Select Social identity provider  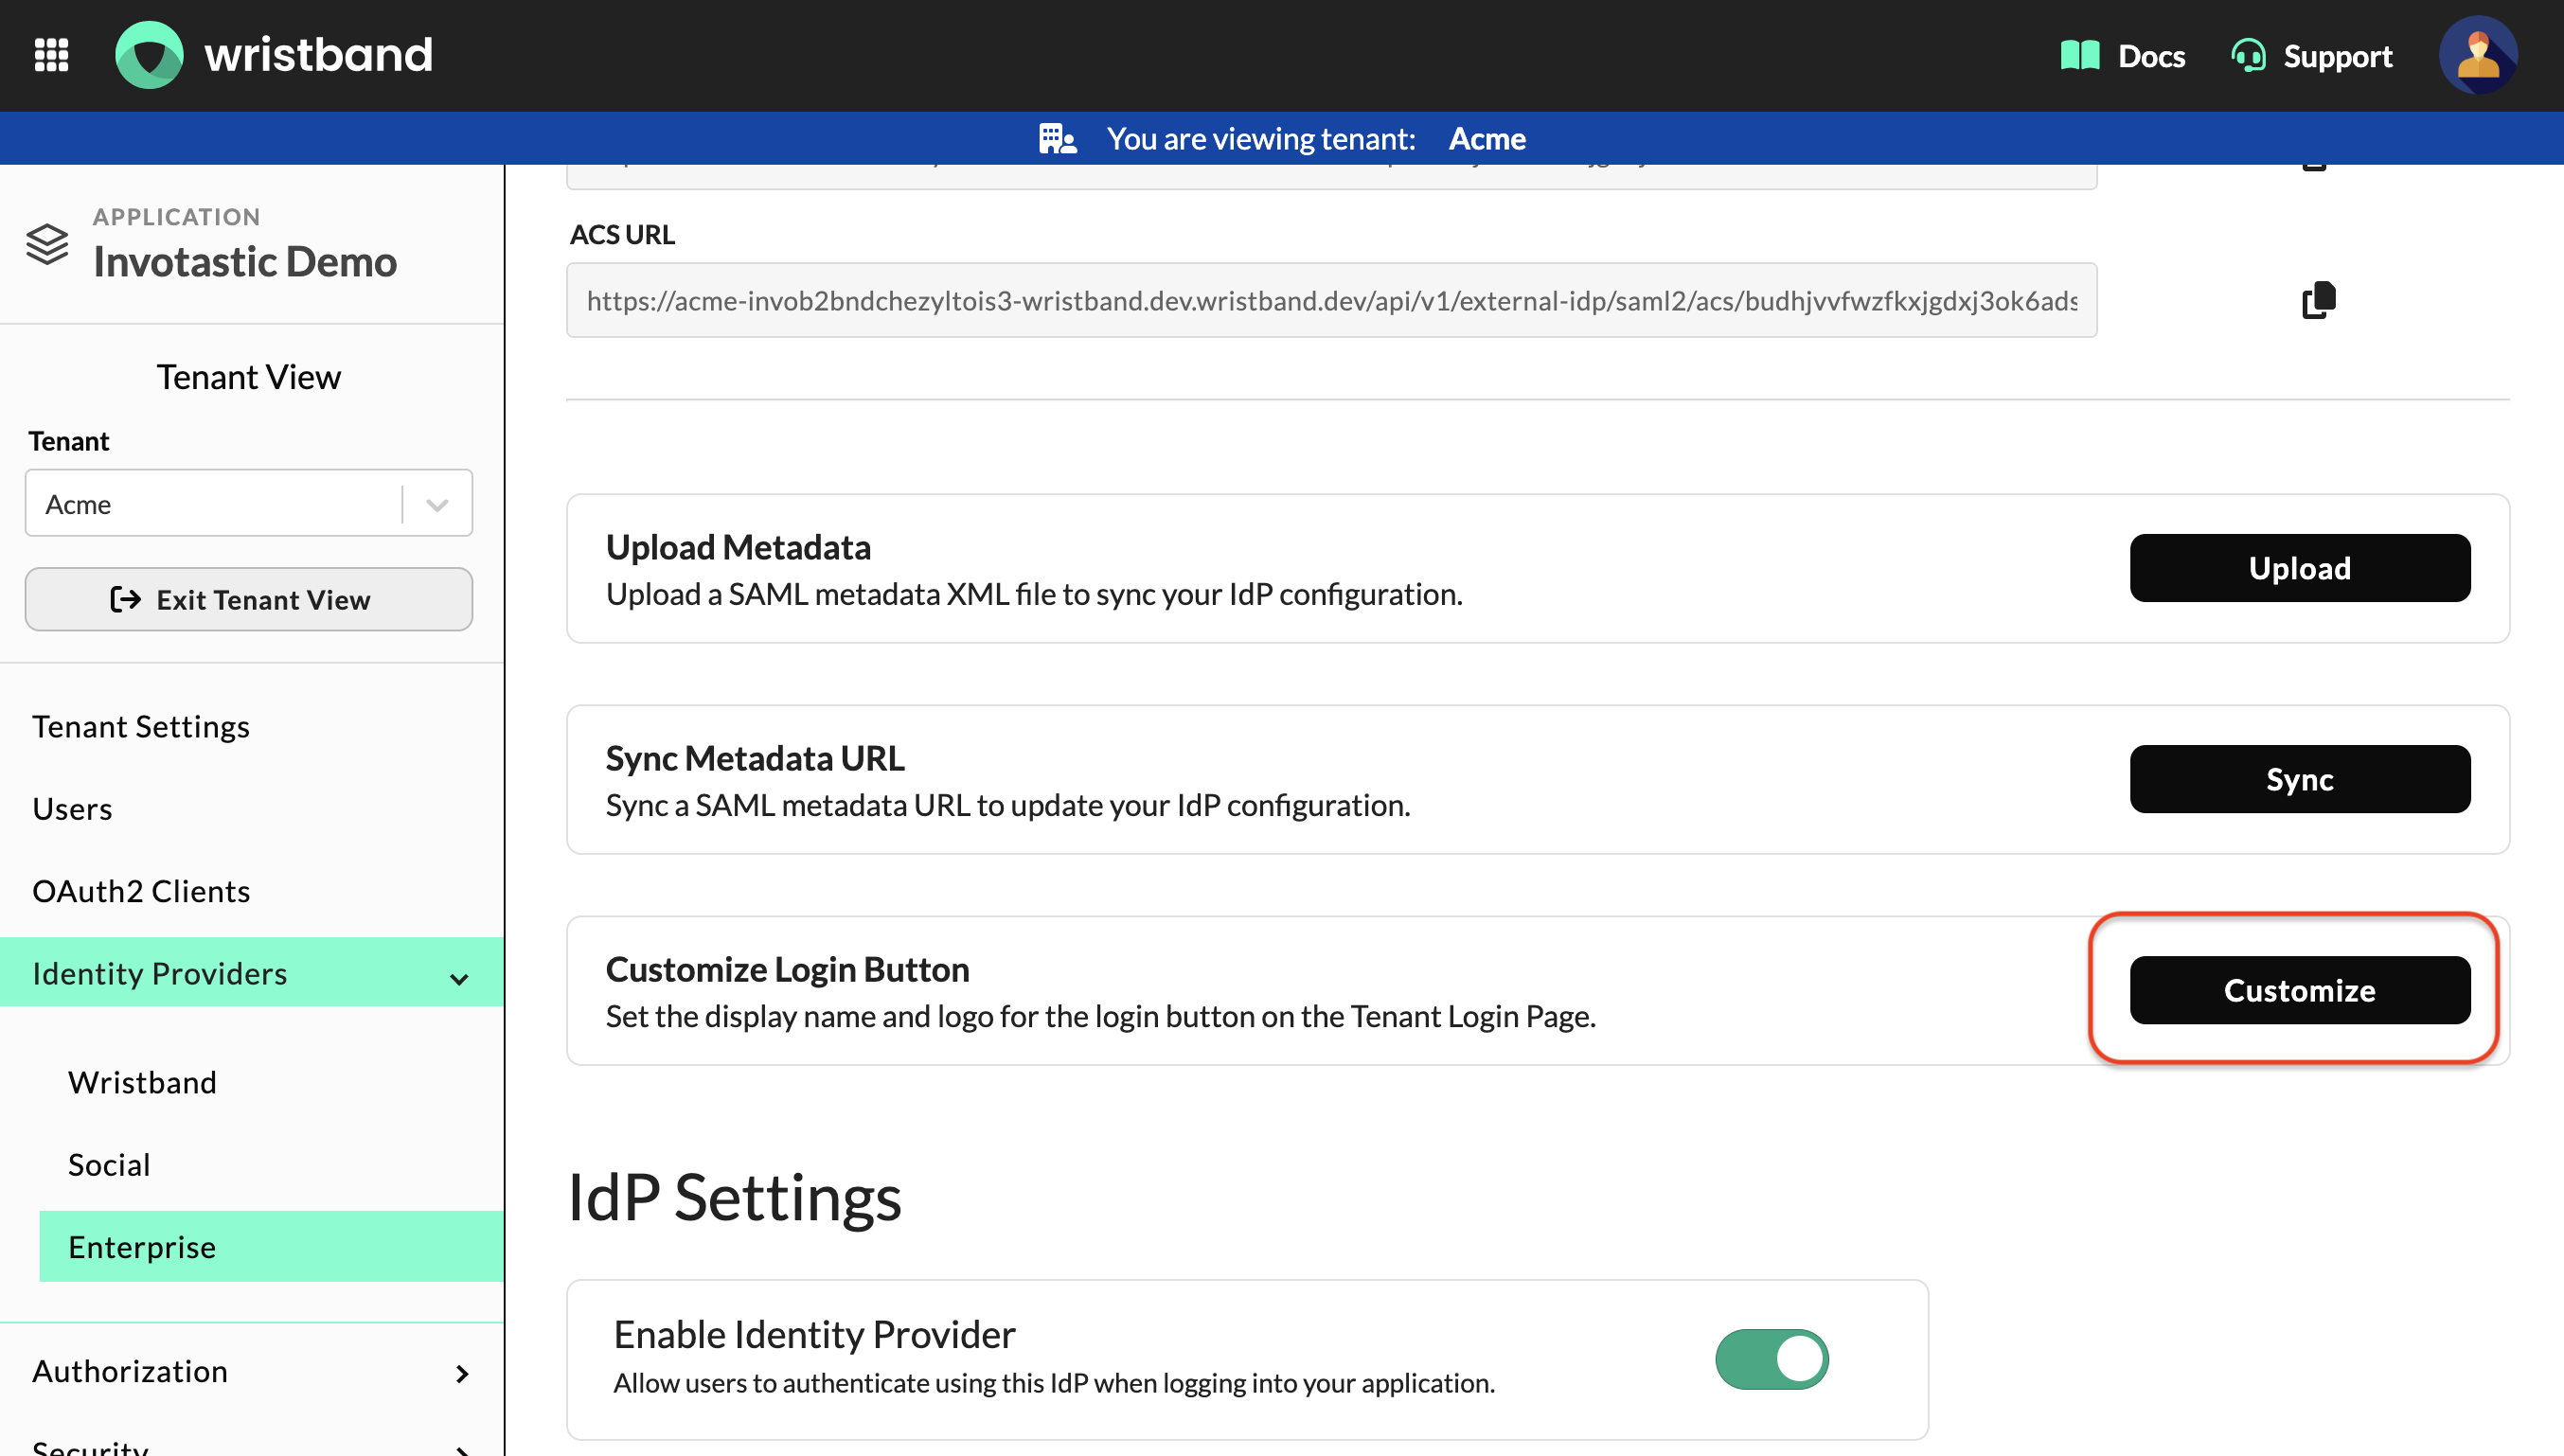pos(109,1164)
